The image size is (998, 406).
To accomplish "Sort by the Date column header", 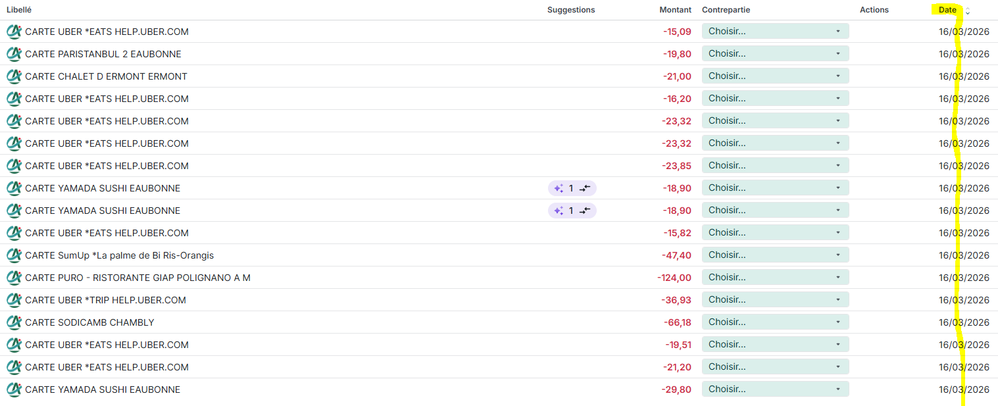I will click(947, 10).
